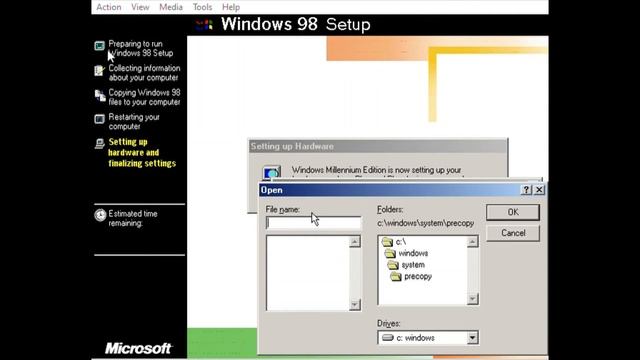This screenshot has height=360, width=640.
Task: Cancel the Open dialog
Action: (513, 233)
